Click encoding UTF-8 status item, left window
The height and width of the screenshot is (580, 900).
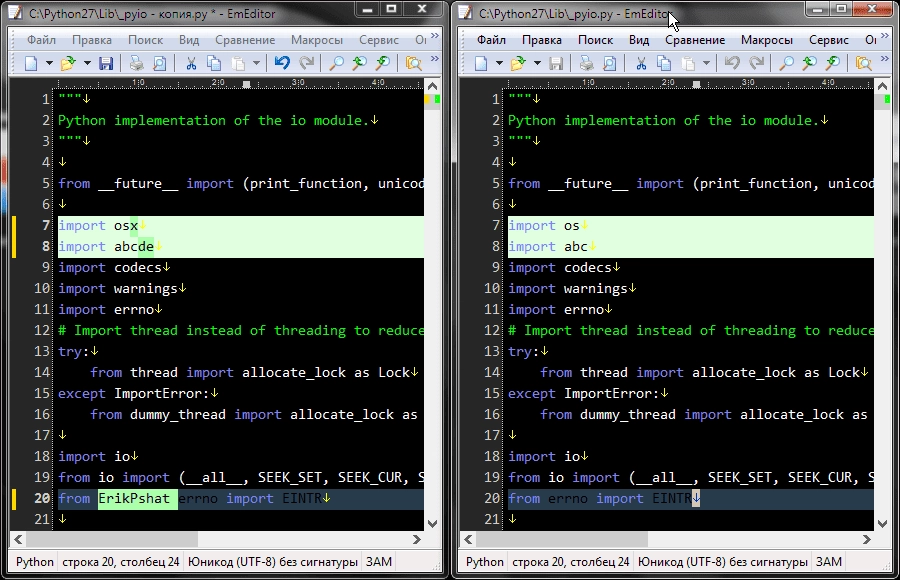(x=273, y=562)
